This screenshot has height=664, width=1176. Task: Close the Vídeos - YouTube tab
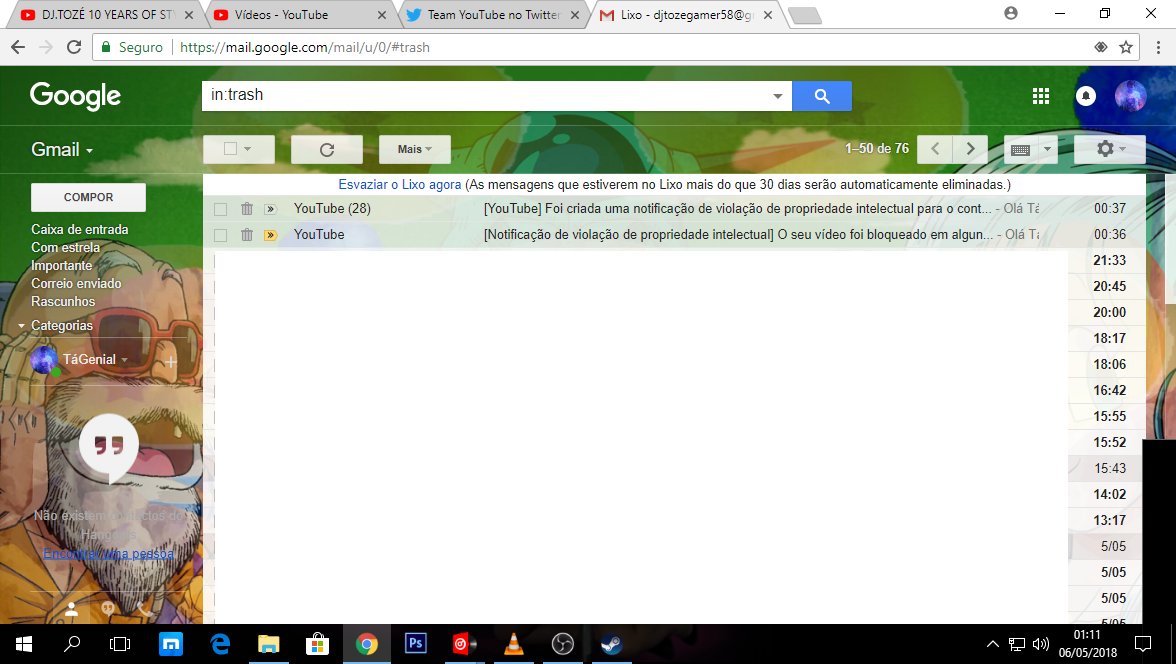[x=382, y=15]
